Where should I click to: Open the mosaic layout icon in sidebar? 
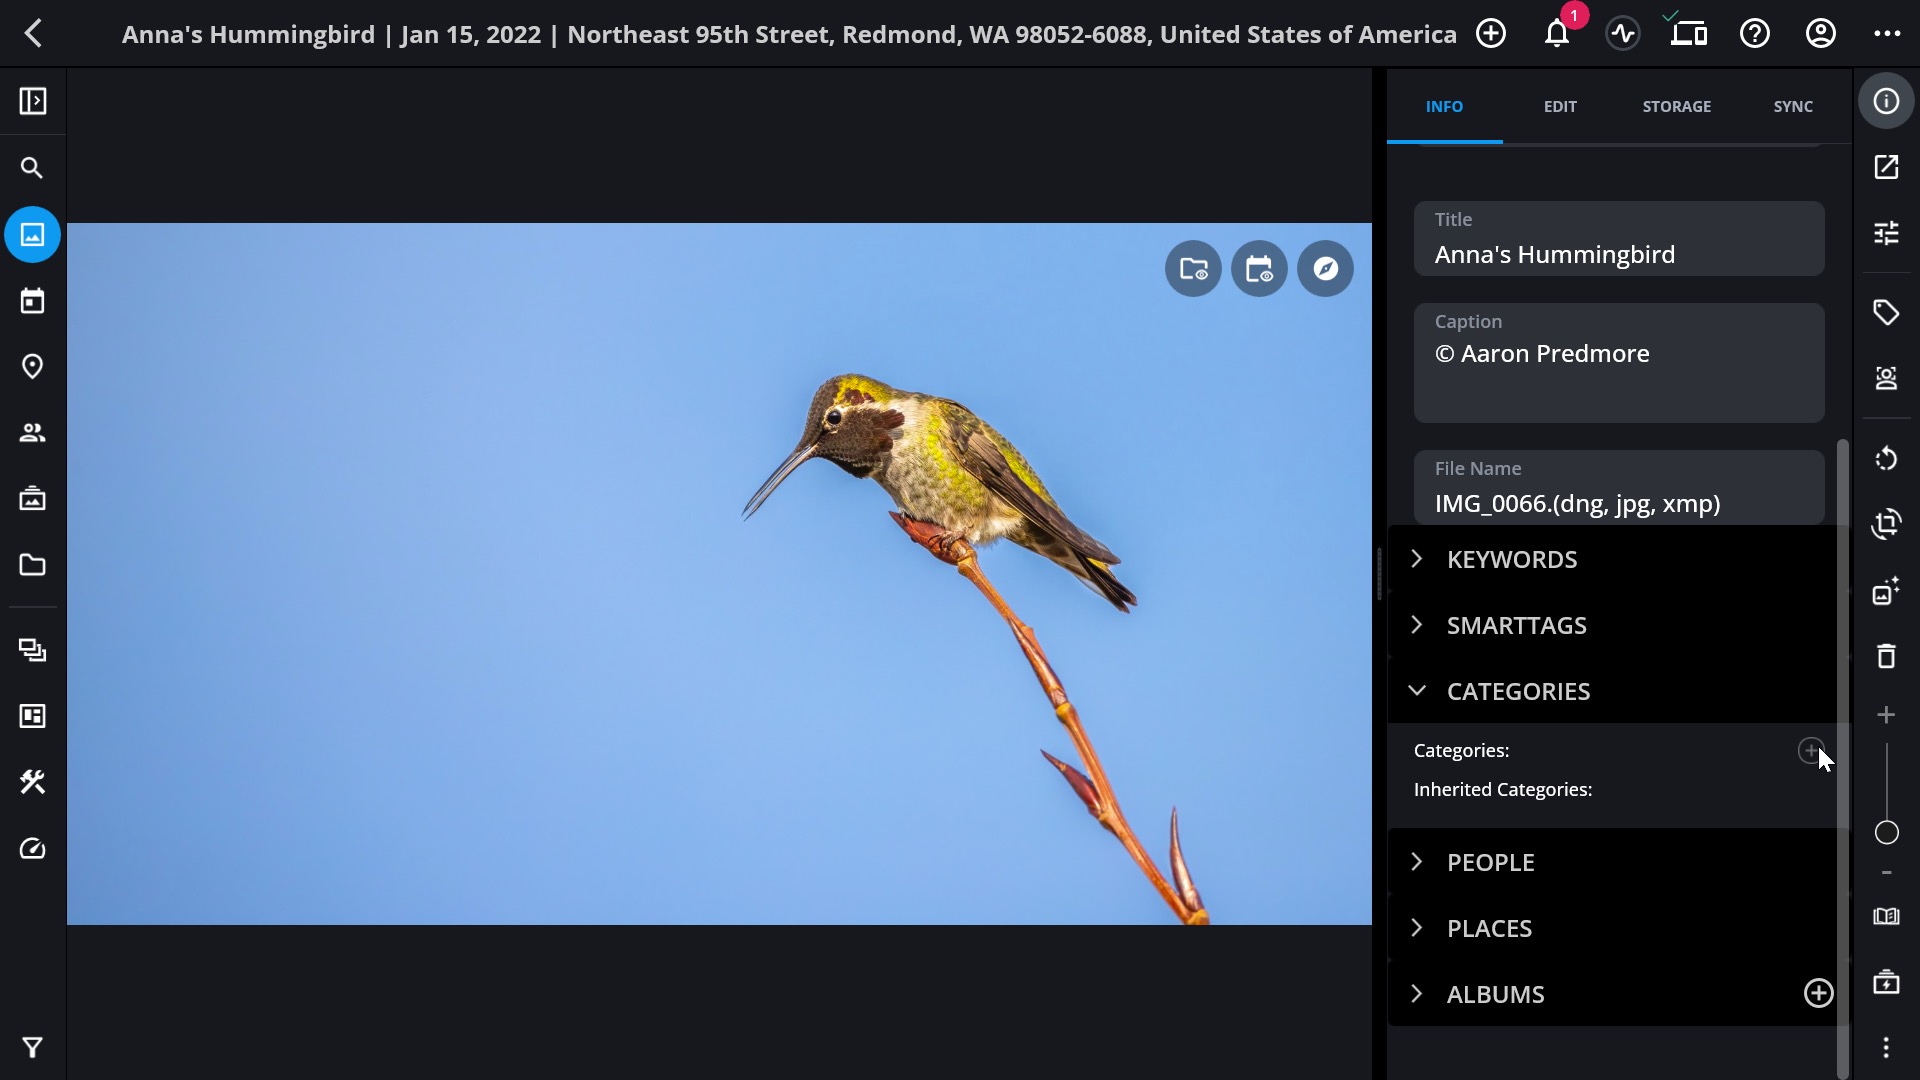pos(33,717)
